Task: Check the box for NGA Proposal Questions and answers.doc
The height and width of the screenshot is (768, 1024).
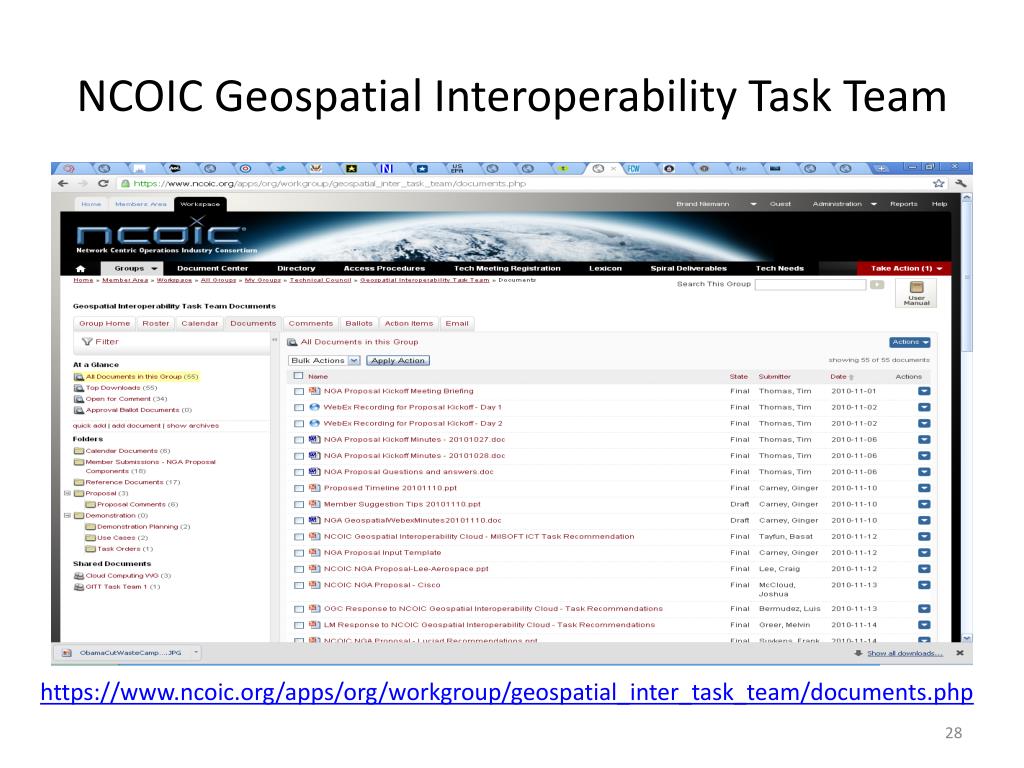Action: [x=298, y=472]
